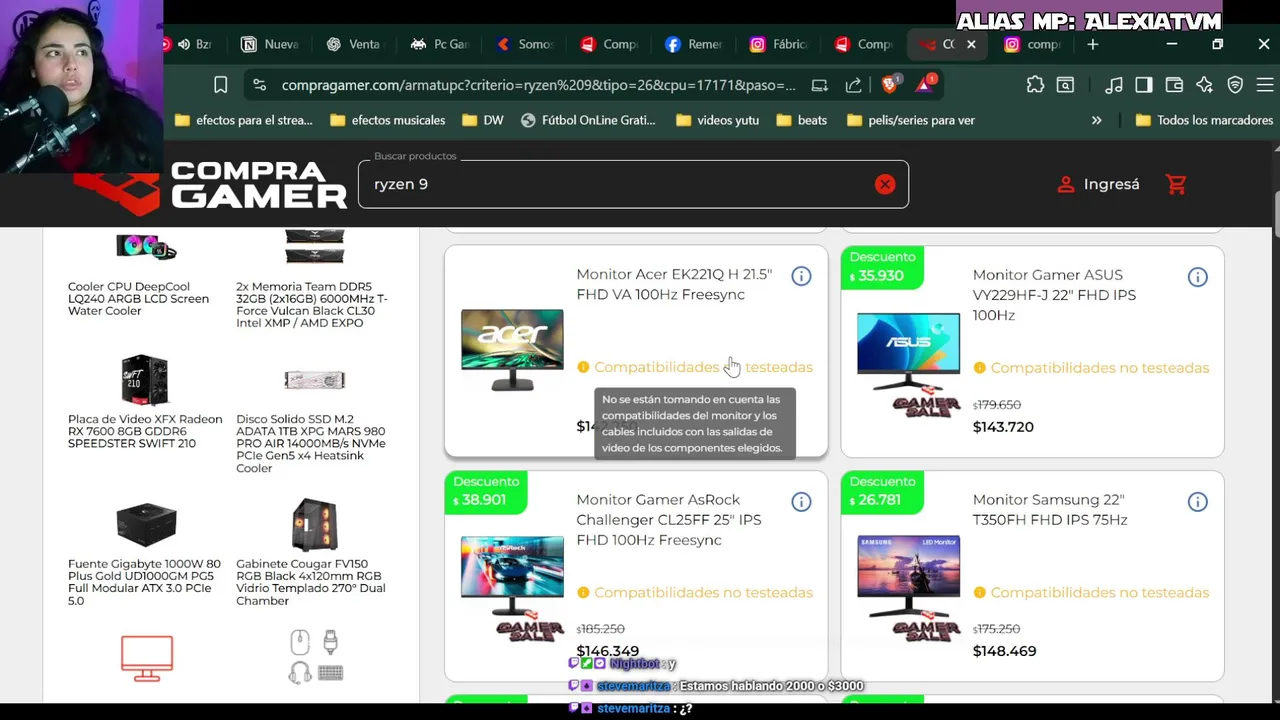The height and width of the screenshot is (720, 1280).
Task: Click the Compra Gamer logo
Action: 210,186
